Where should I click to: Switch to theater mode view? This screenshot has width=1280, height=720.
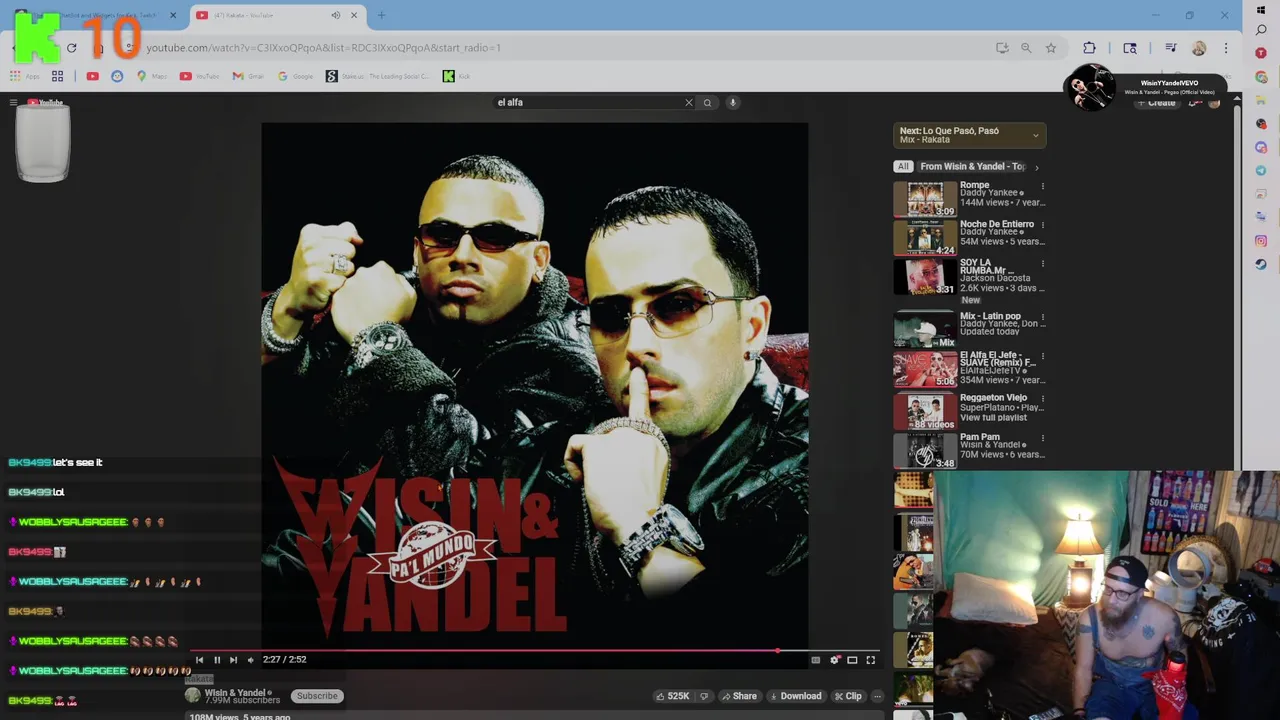(852, 660)
